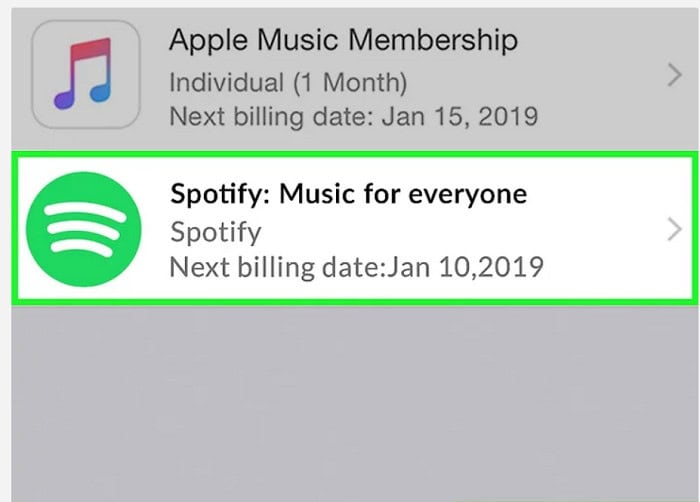Select the Apple Music Membership title
700x502 pixels.
[343, 41]
